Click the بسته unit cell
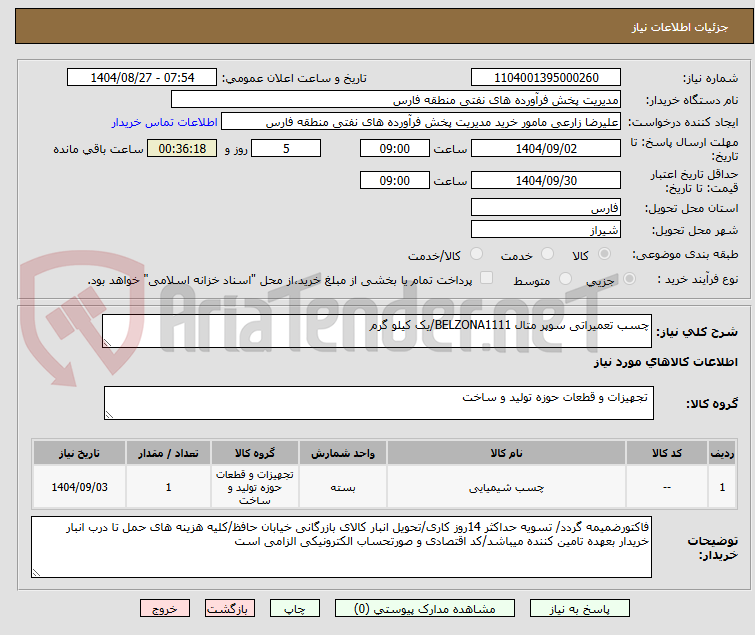This screenshot has width=755, height=635. coord(342,487)
